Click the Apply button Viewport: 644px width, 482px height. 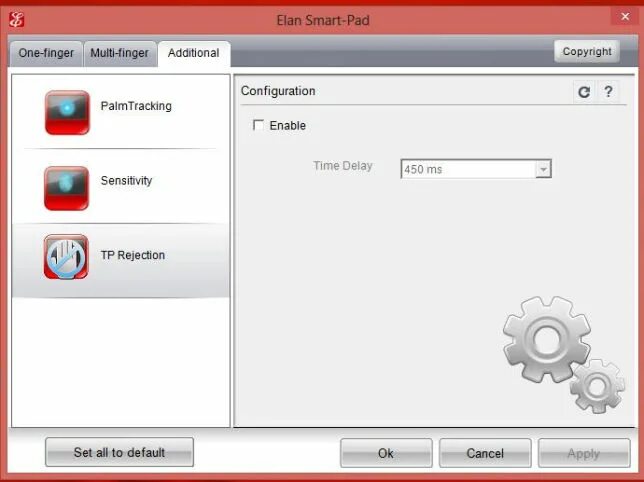click(x=584, y=453)
